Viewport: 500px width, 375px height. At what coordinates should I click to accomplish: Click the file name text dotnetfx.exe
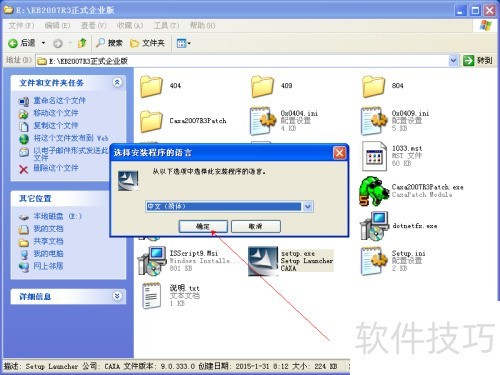click(414, 226)
